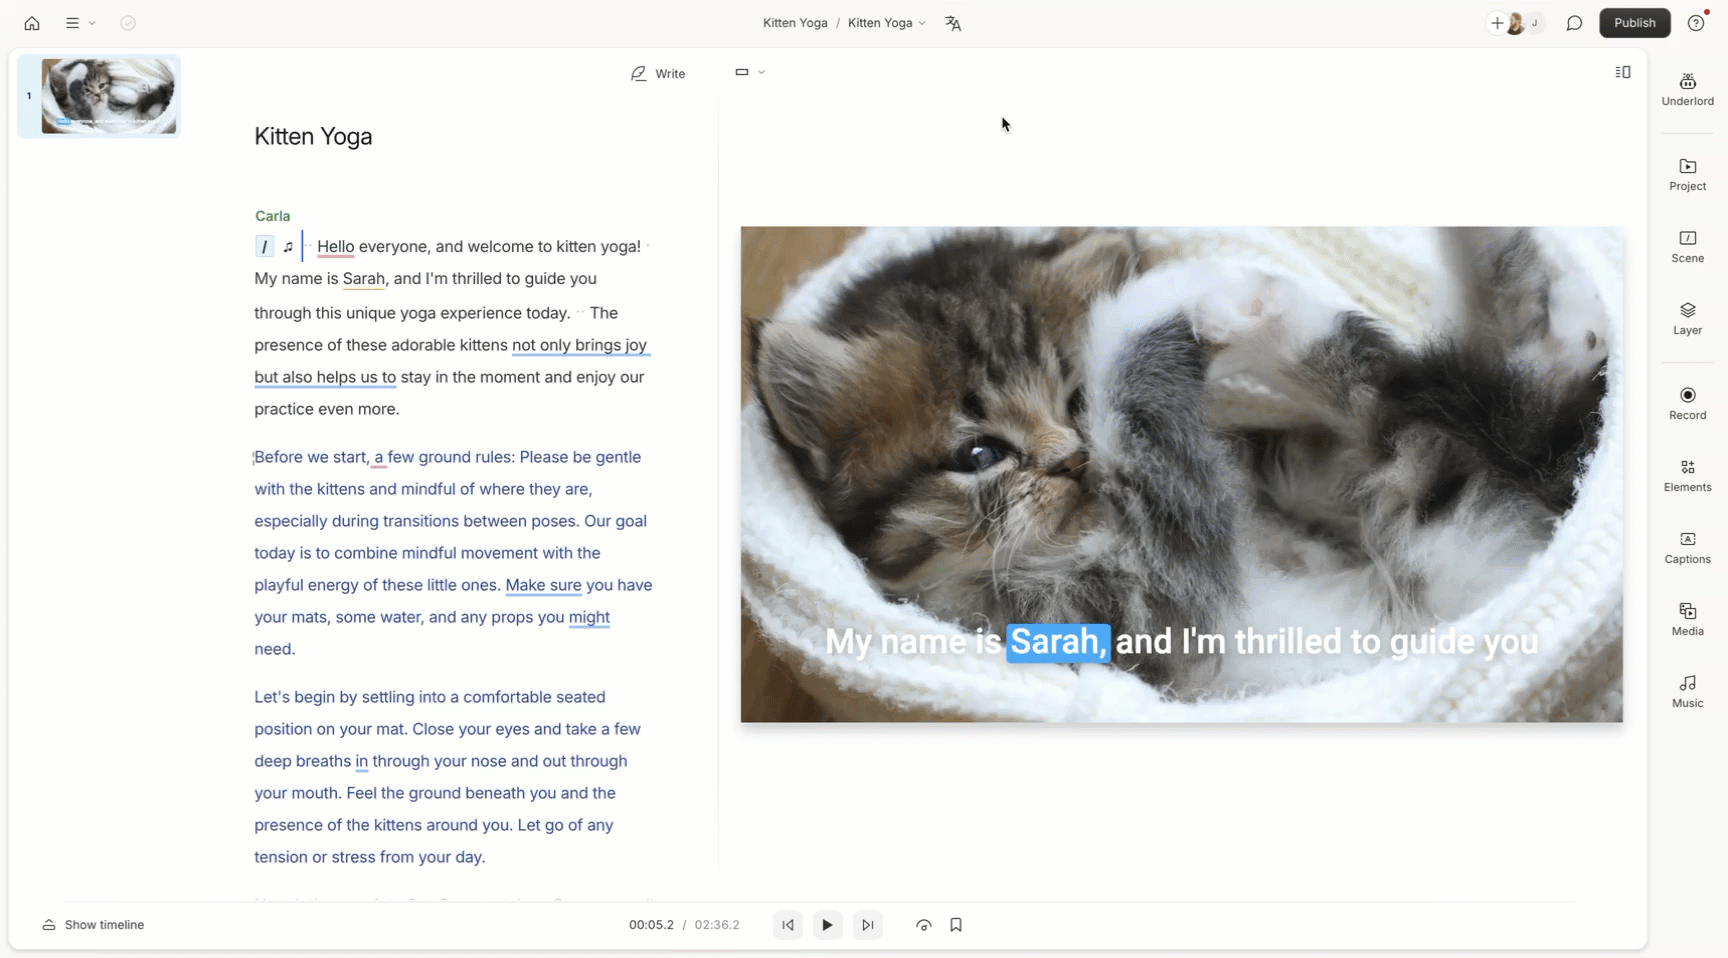
Task: Click the Publish button
Action: click(x=1634, y=23)
